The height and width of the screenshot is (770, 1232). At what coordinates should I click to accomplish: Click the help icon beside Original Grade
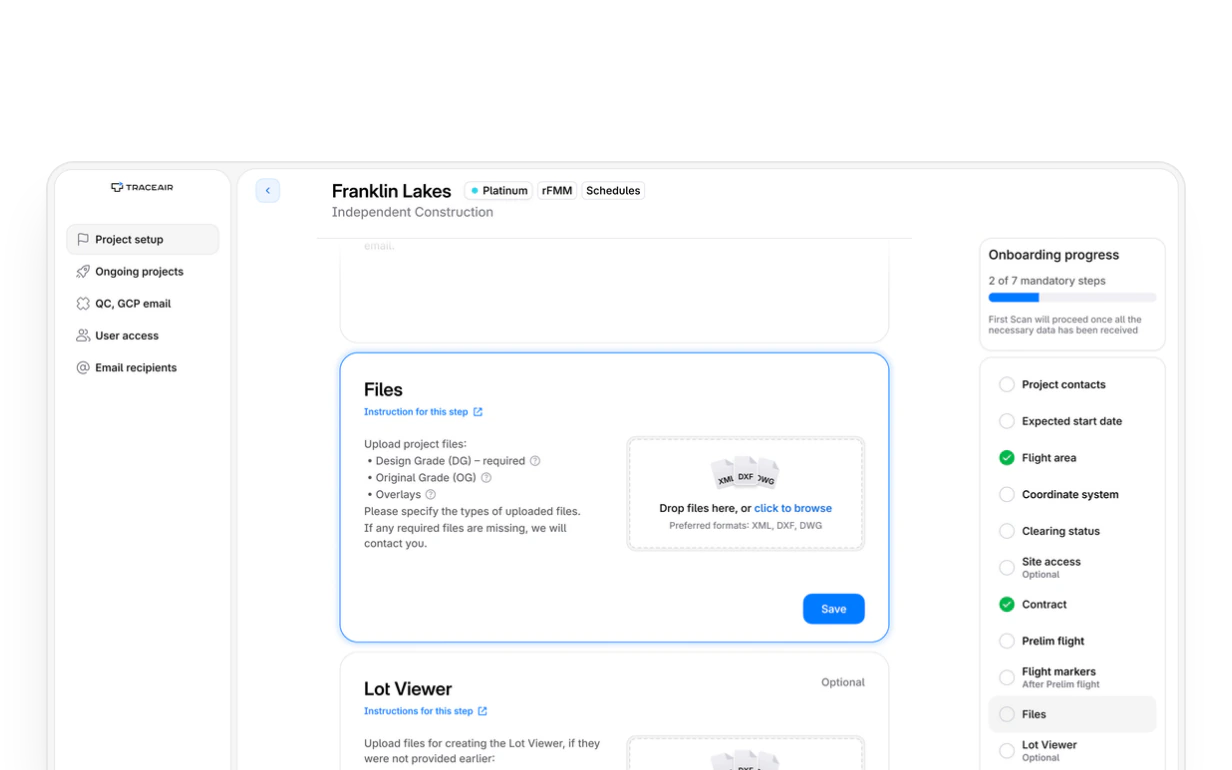point(486,478)
